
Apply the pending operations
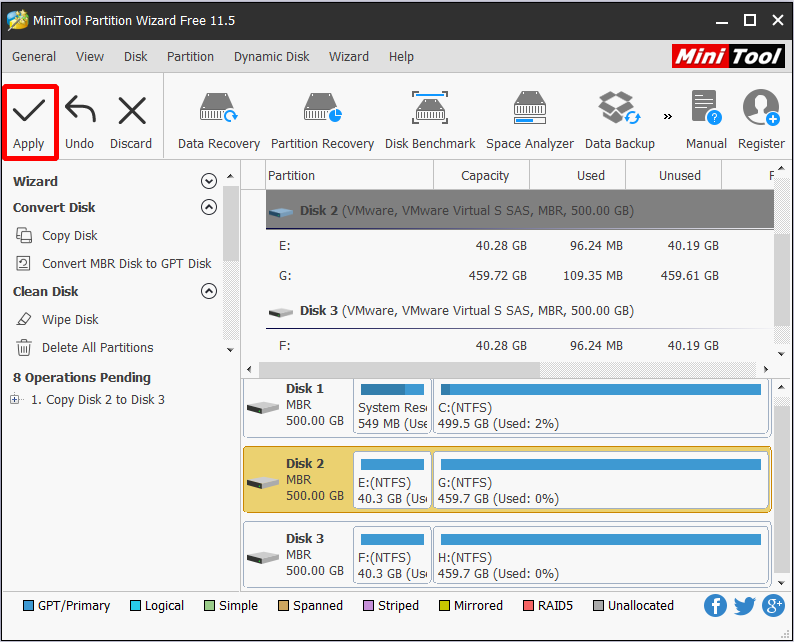point(29,123)
